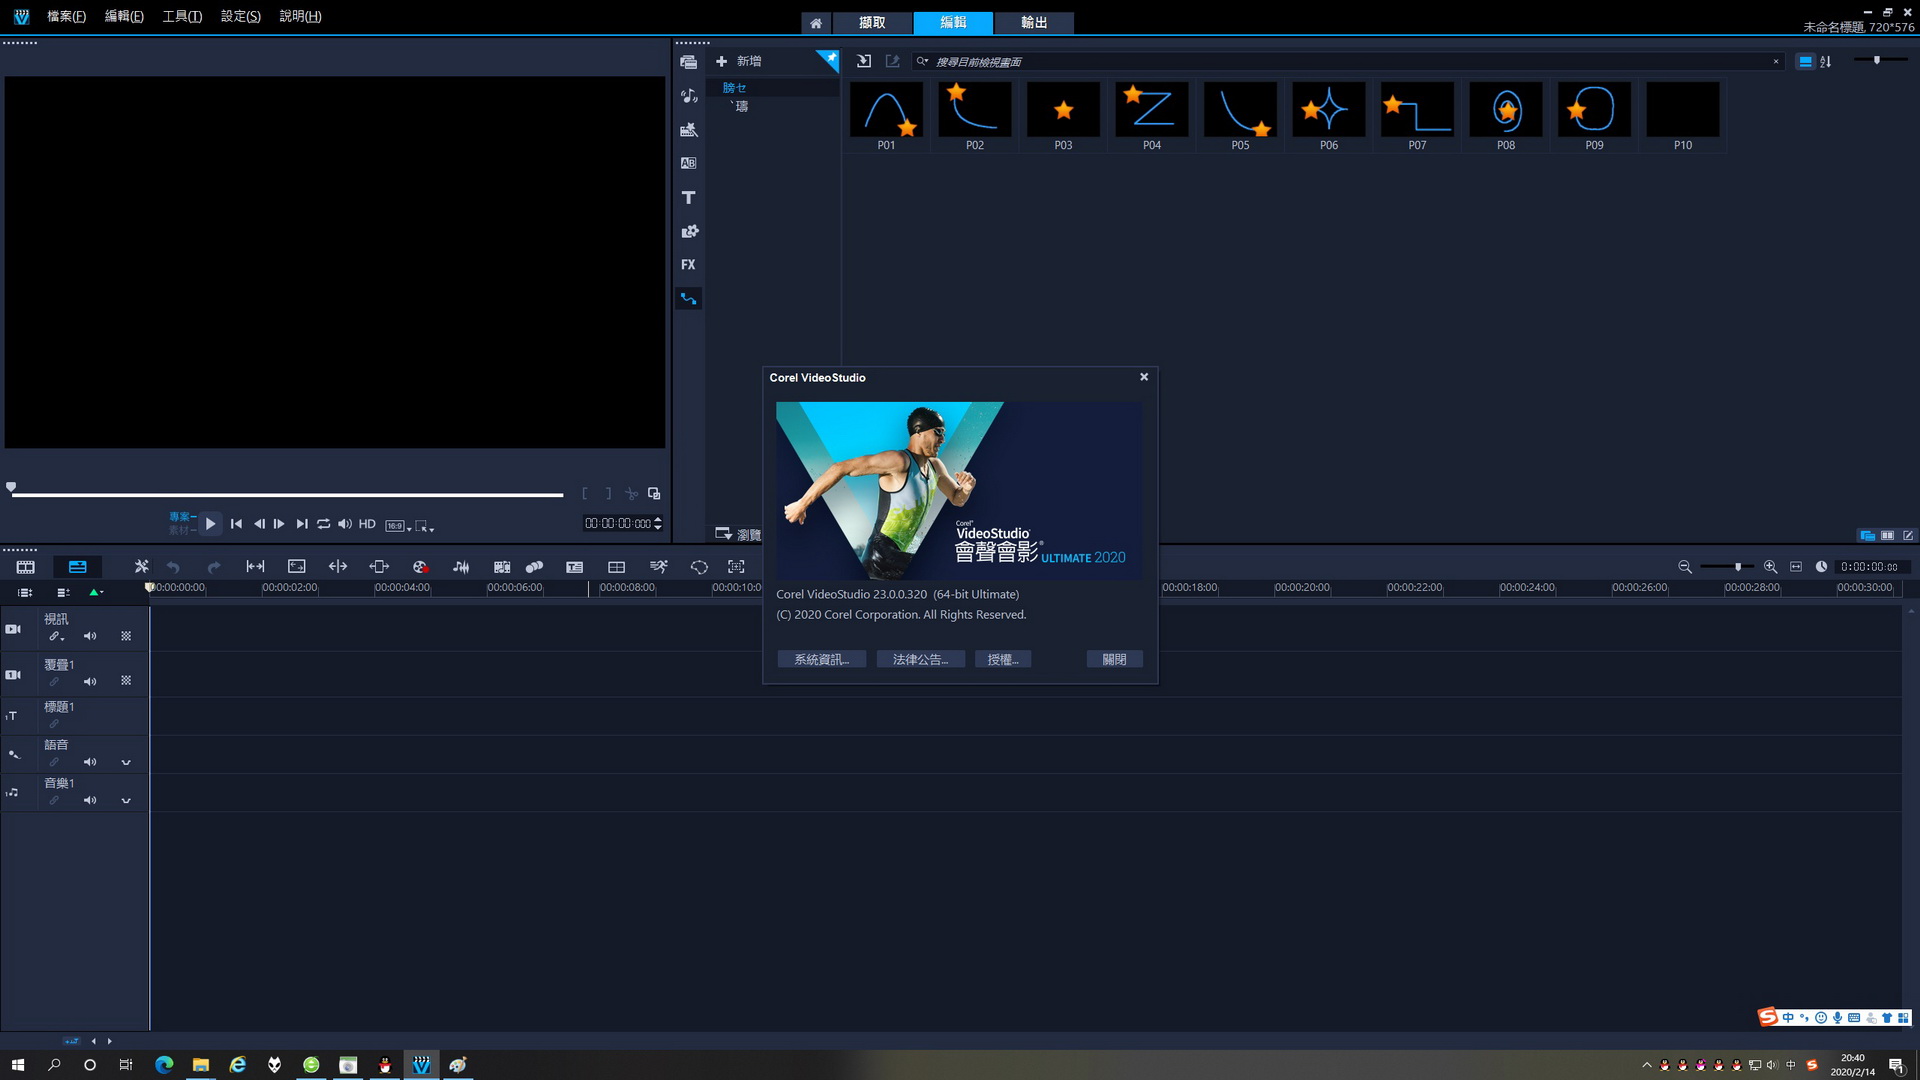Select the Path library icon

[688, 298]
